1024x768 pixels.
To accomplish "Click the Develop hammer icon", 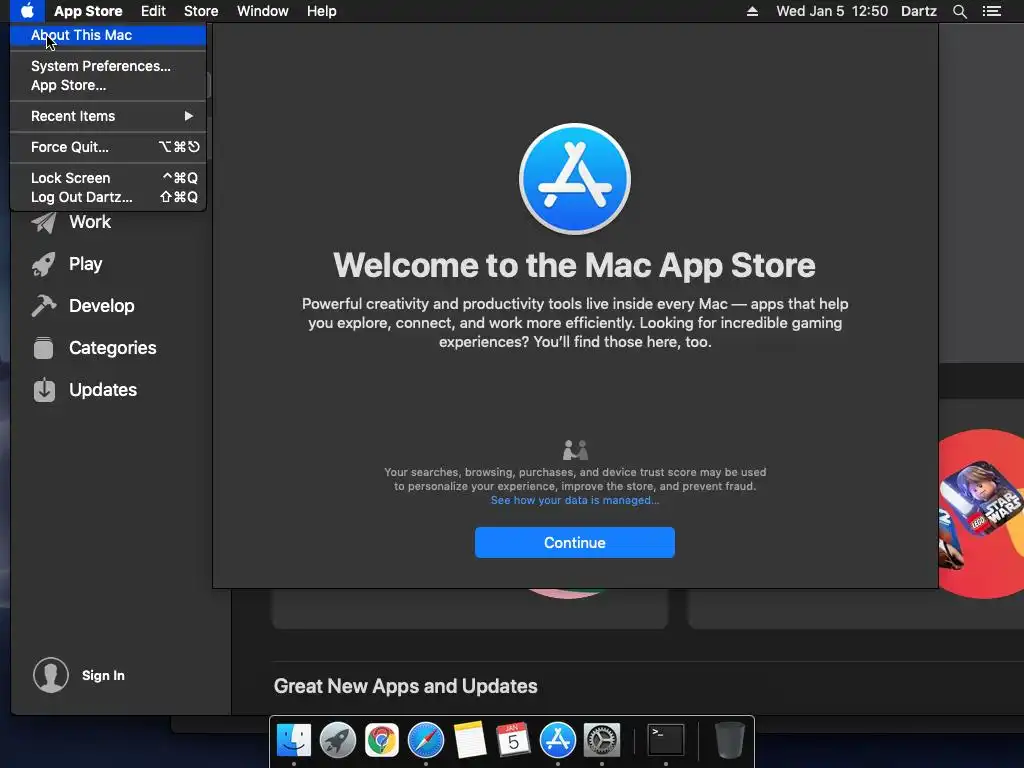I will tap(44, 306).
